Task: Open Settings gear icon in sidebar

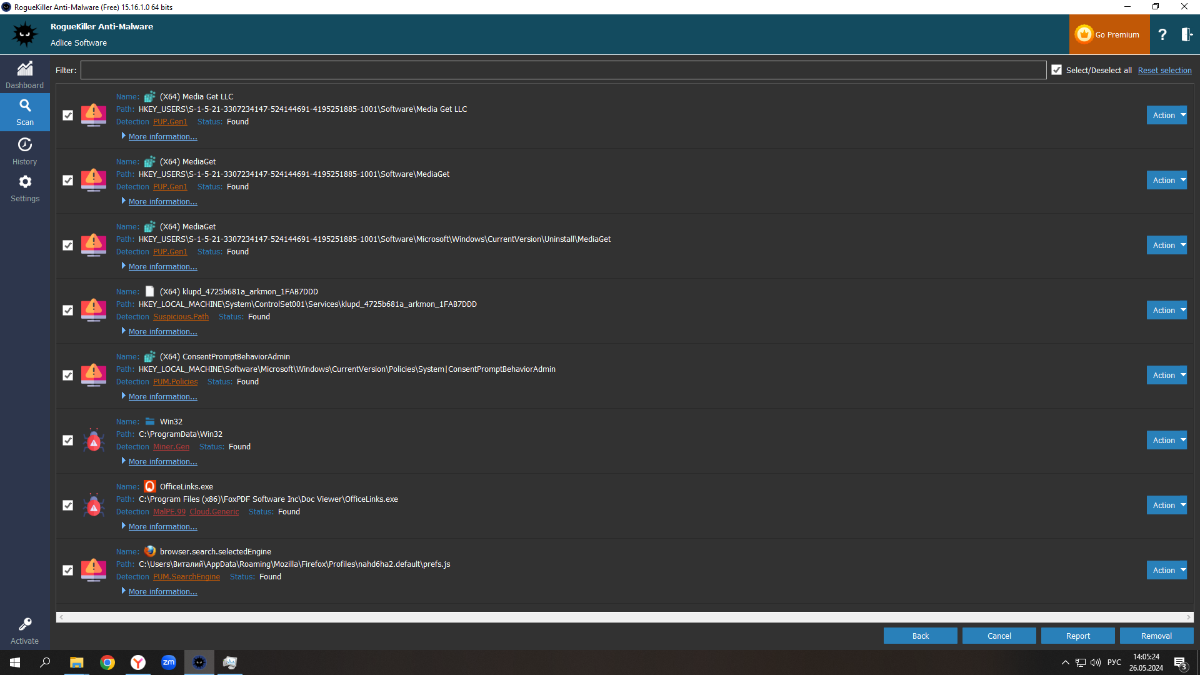Action: point(25,181)
